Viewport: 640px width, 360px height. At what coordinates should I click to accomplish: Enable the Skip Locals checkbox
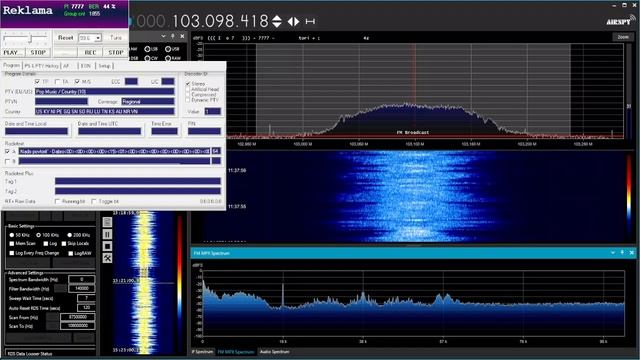(64, 244)
